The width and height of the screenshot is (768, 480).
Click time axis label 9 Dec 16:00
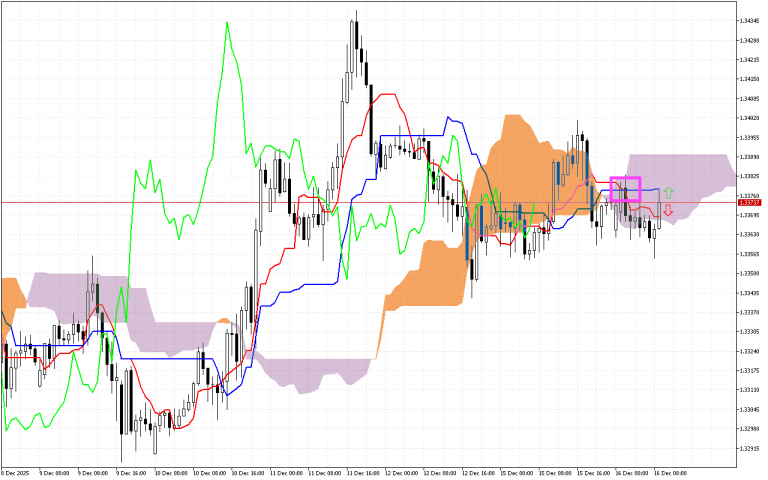132,473
